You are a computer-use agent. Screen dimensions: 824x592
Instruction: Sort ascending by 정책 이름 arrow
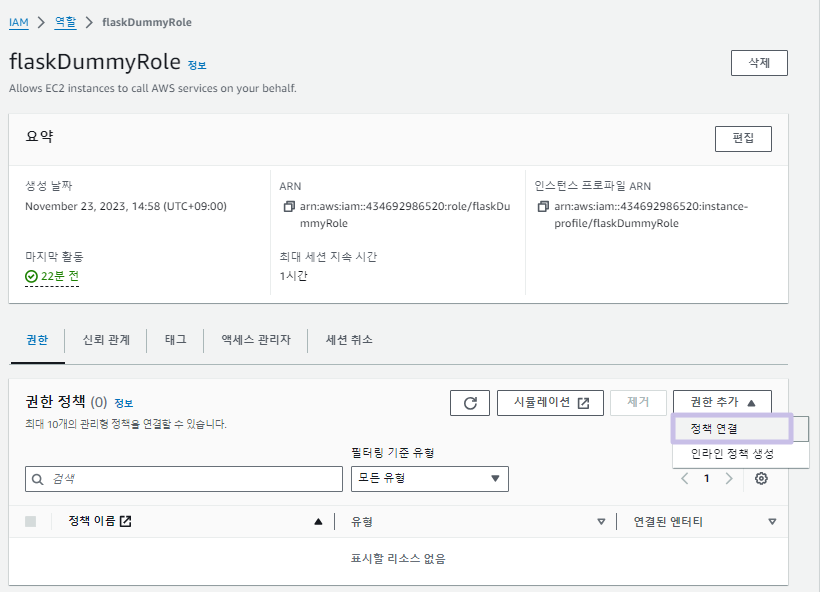[318, 522]
